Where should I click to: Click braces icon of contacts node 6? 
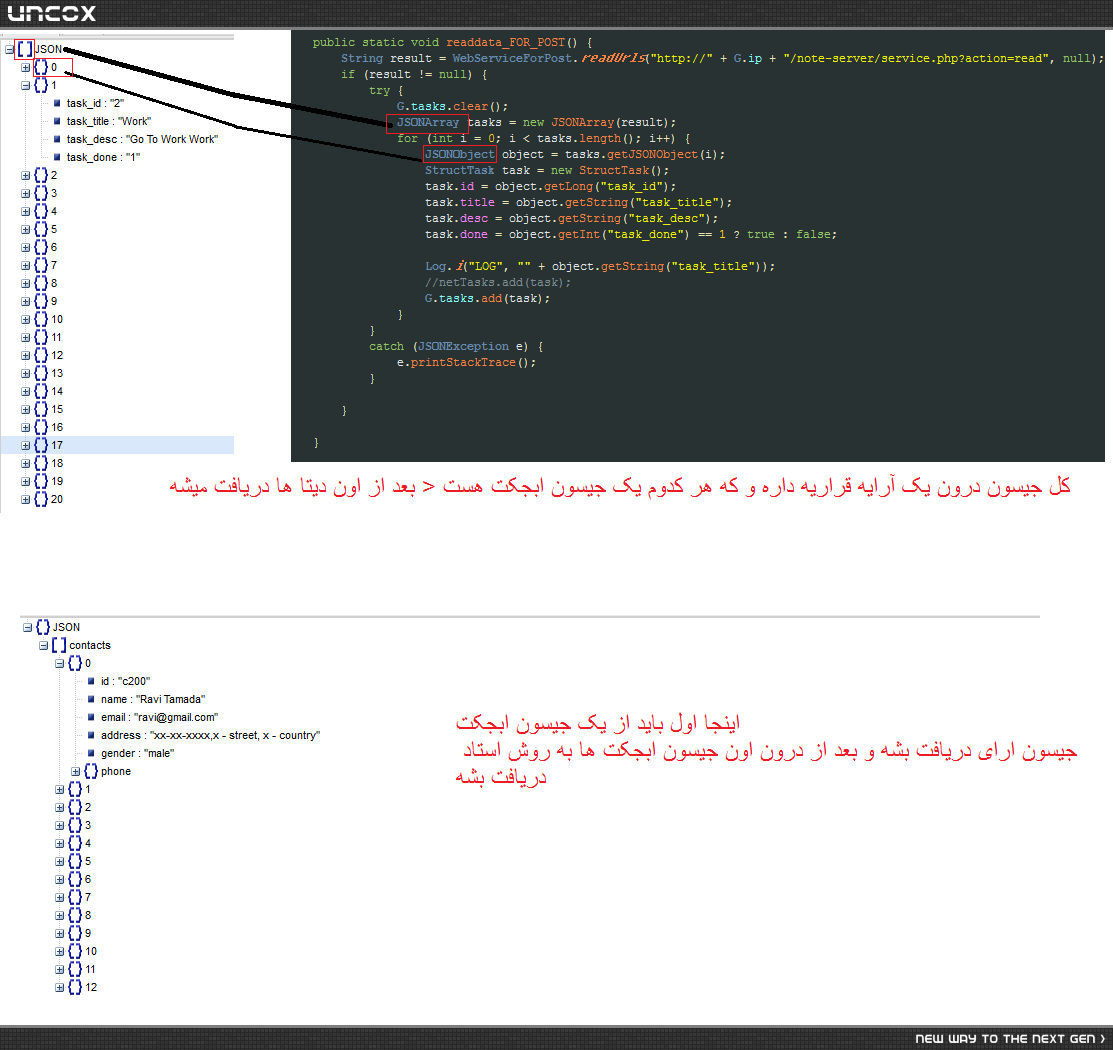(x=75, y=879)
